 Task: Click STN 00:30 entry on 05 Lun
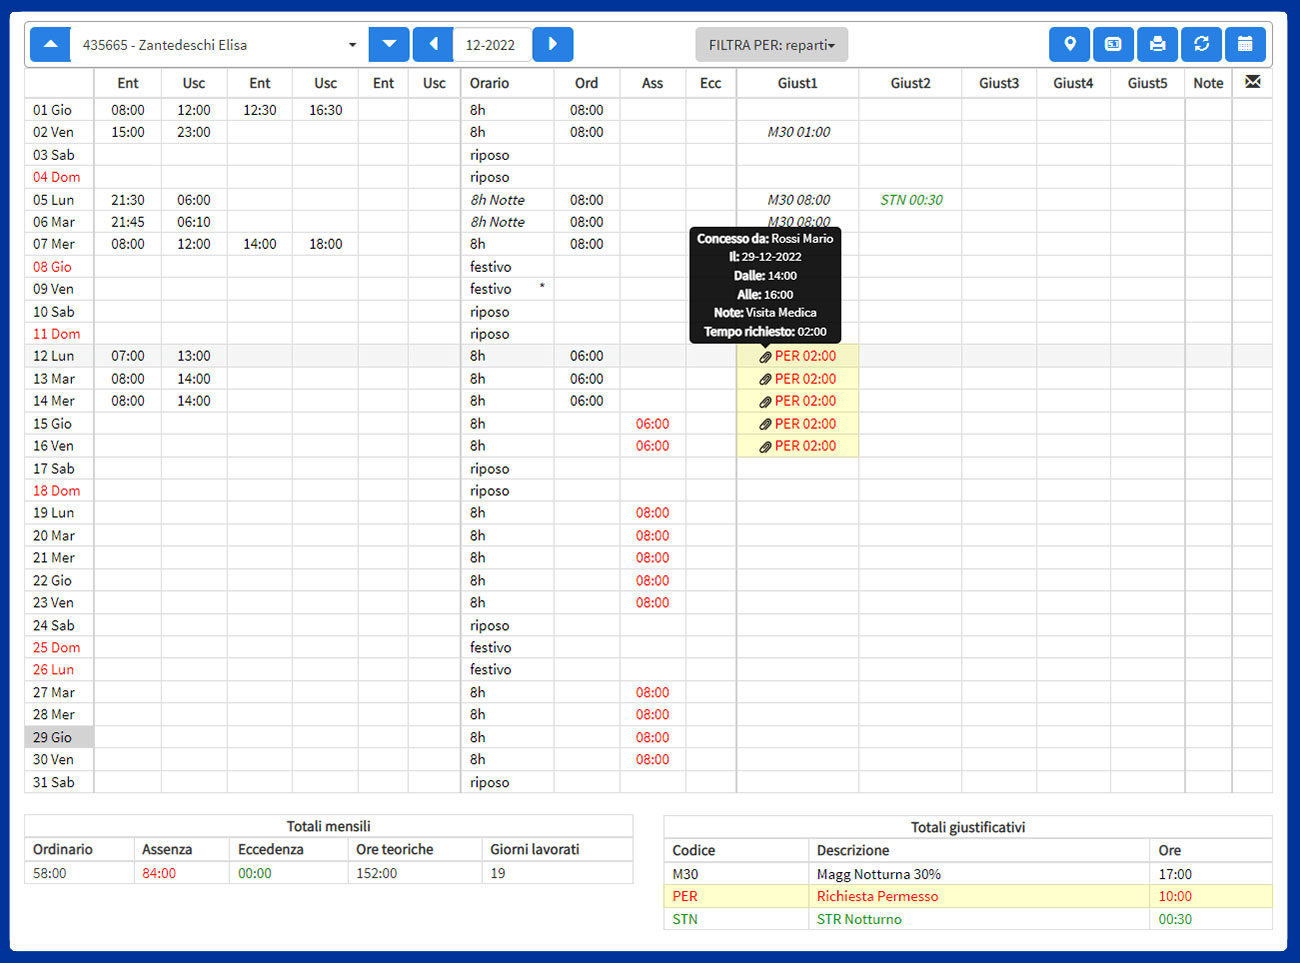click(911, 200)
